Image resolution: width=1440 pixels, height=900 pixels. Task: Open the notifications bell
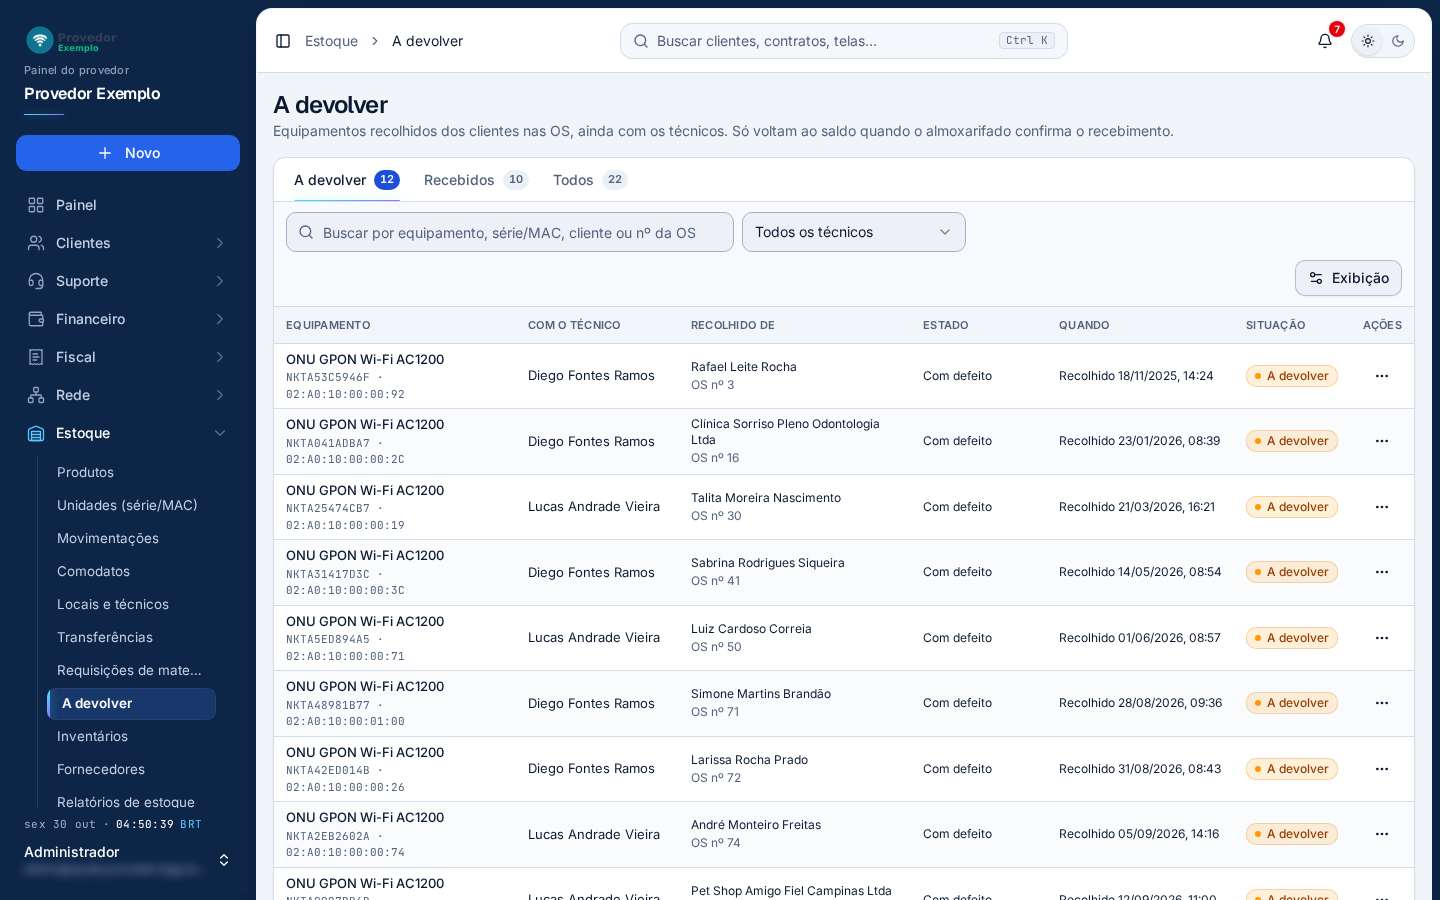coord(1325,41)
